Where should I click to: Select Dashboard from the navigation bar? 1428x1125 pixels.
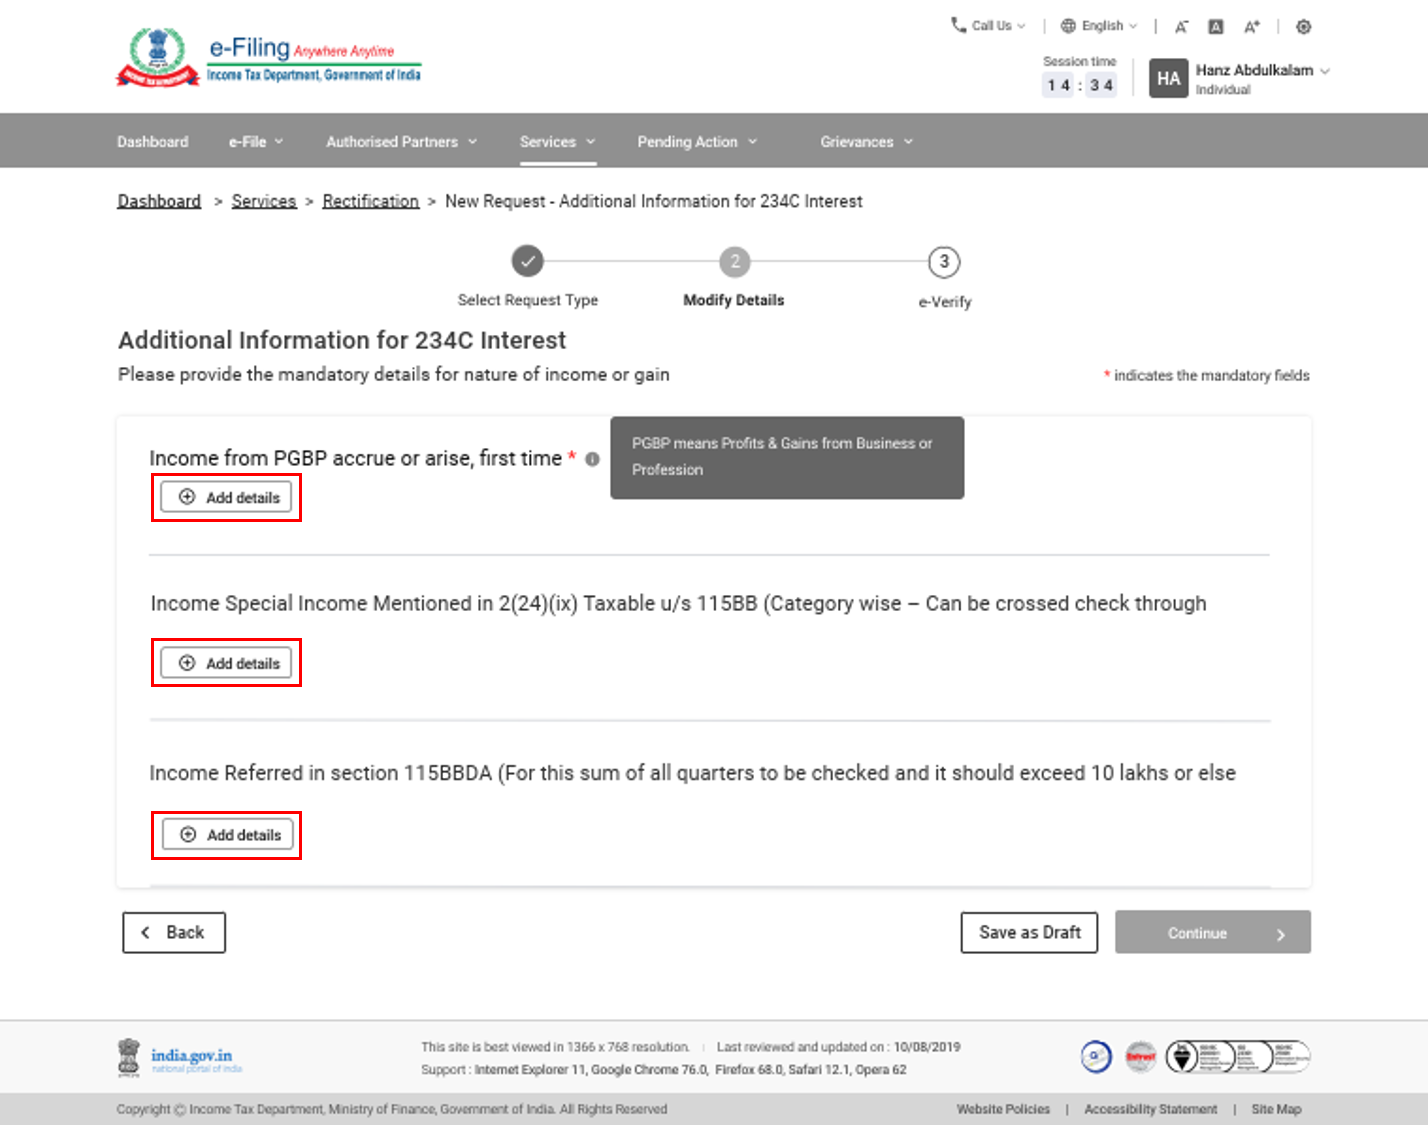(x=152, y=141)
